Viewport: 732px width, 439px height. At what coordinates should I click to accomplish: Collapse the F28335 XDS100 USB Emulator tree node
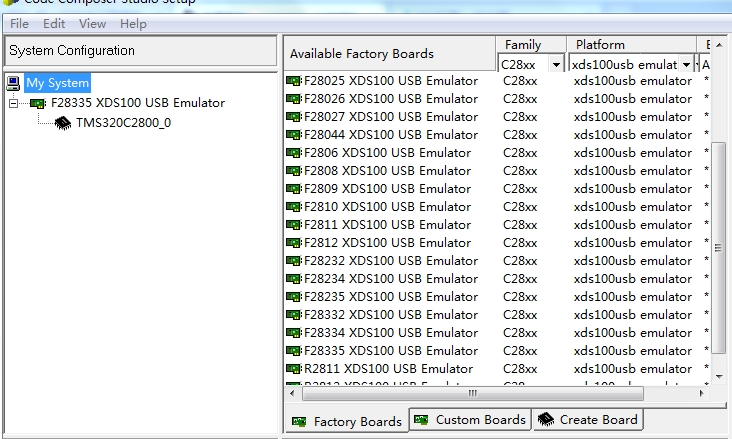click(x=14, y=103)
